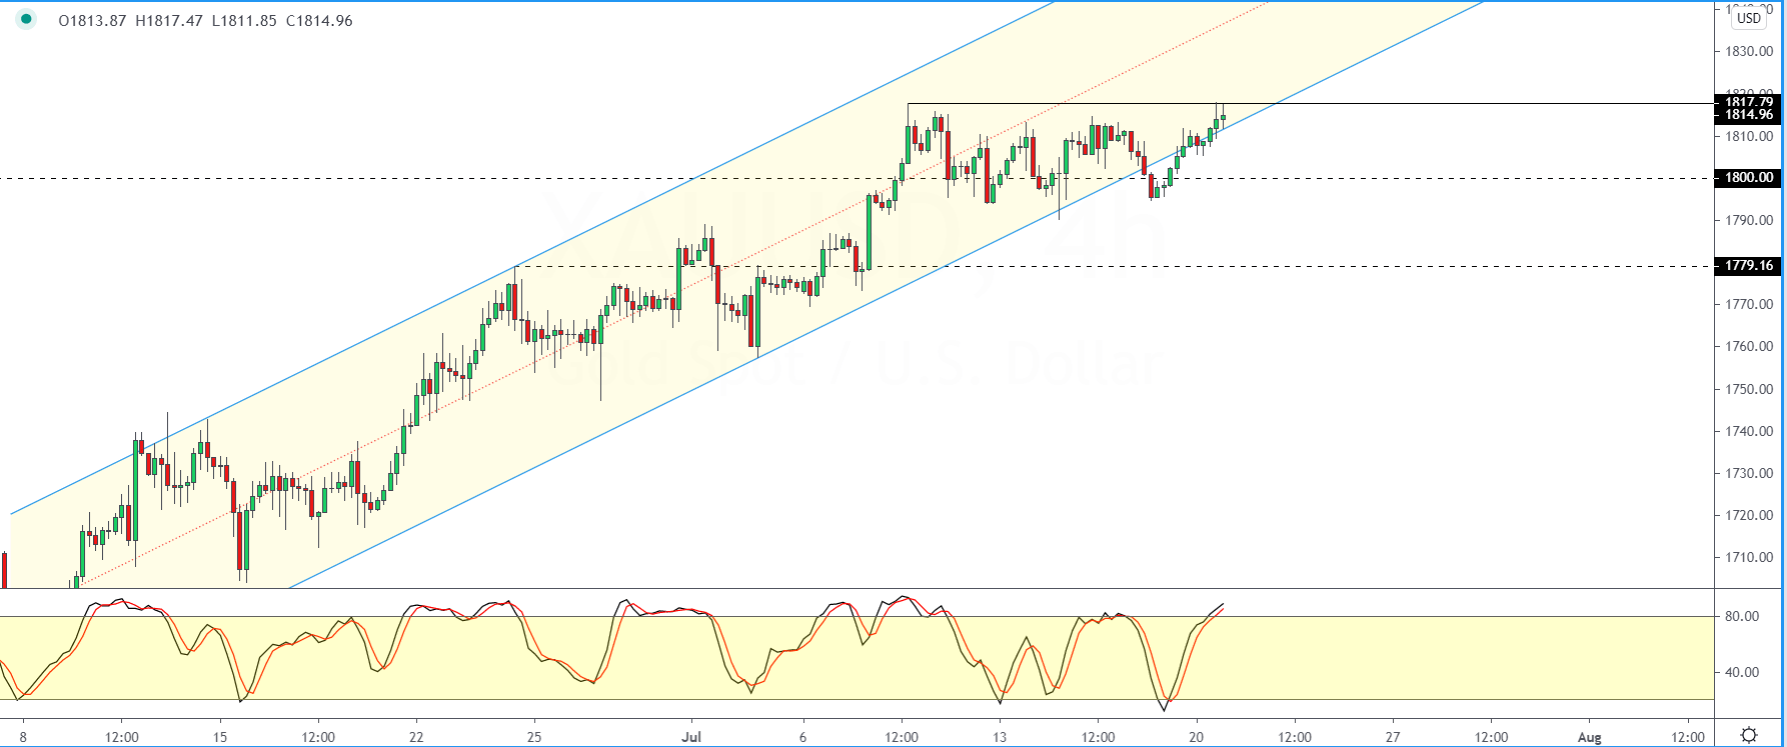1787x747 pixels.
Task: Click date 8 on the time axis
Action: (x=23, y=737)
